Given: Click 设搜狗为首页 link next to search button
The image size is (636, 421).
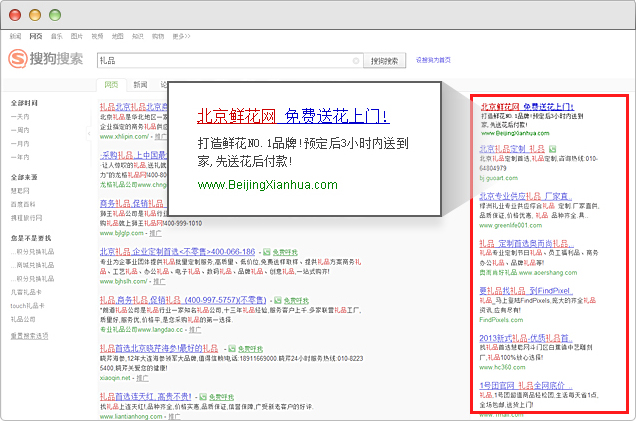Looking at the screenshot, I should (x=435, y=60).
